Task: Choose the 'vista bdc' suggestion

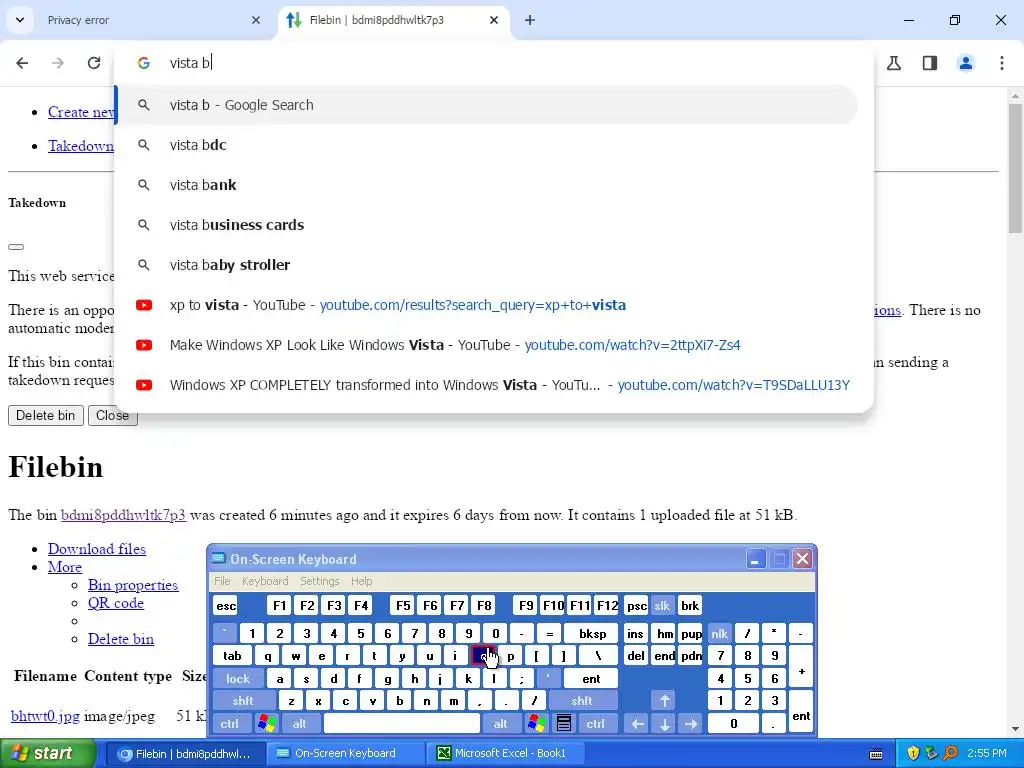Action: [x=487, y=145]
